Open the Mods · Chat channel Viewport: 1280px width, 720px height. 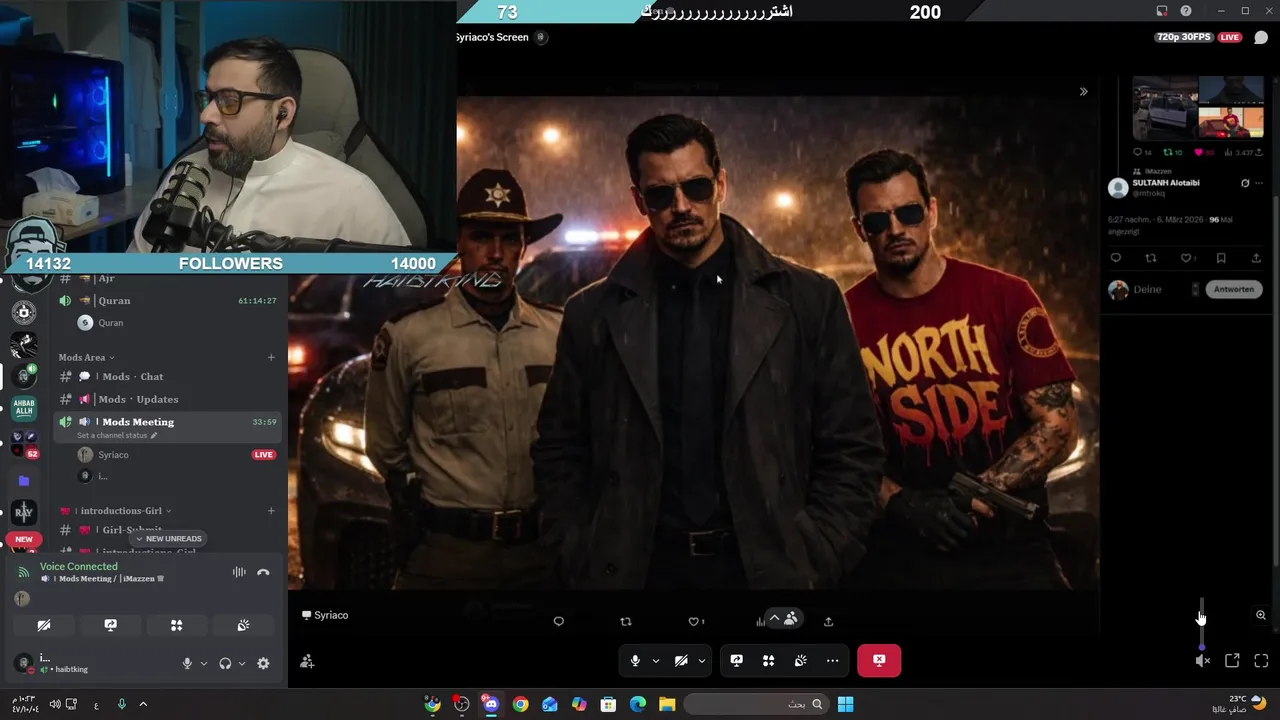[166, 377]
